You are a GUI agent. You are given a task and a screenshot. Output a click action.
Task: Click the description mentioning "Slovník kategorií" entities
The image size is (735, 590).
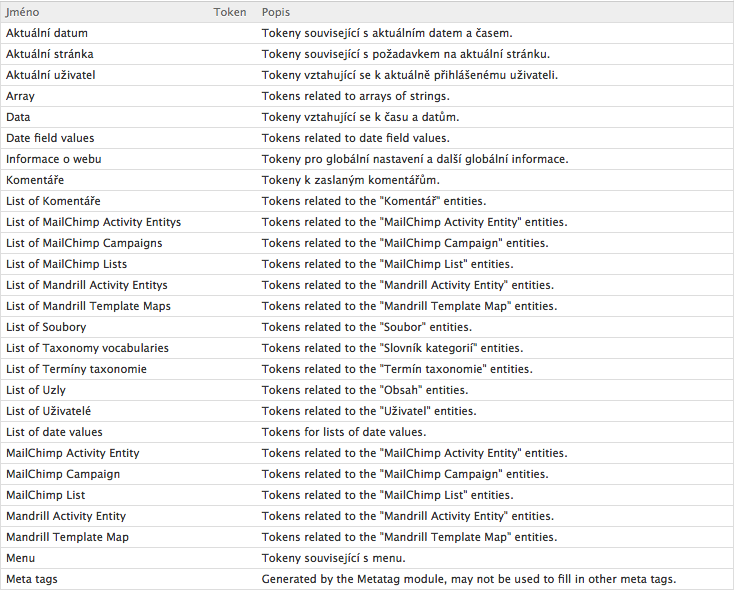392,348
